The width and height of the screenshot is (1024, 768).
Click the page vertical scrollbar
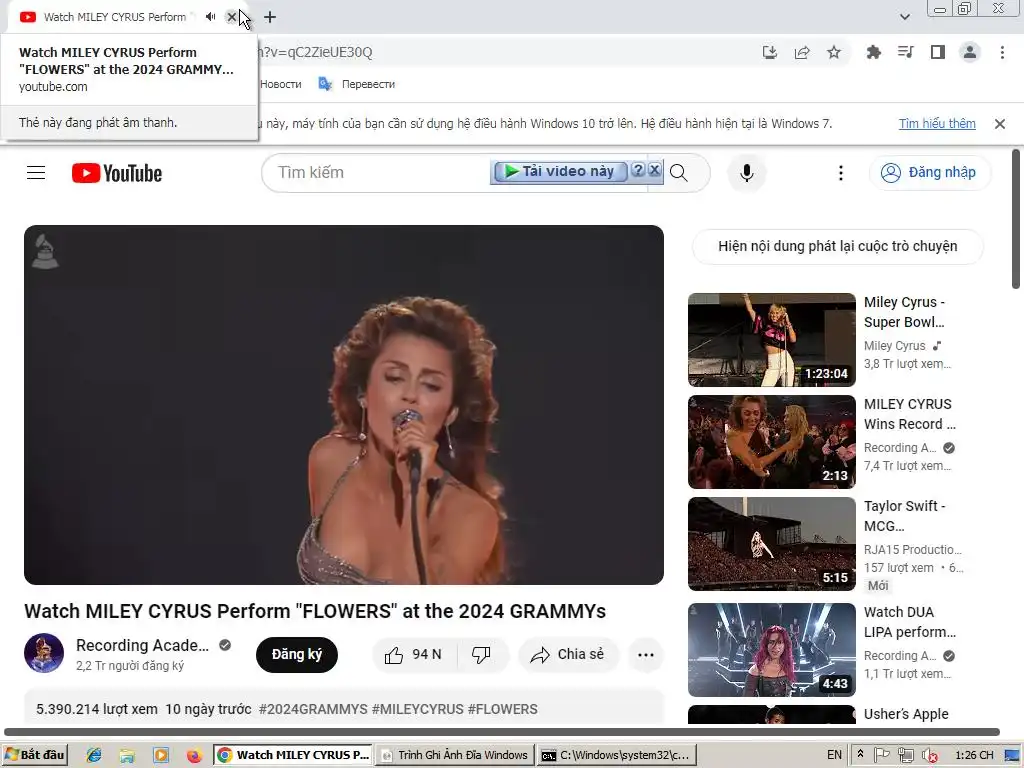[1016, 219]
